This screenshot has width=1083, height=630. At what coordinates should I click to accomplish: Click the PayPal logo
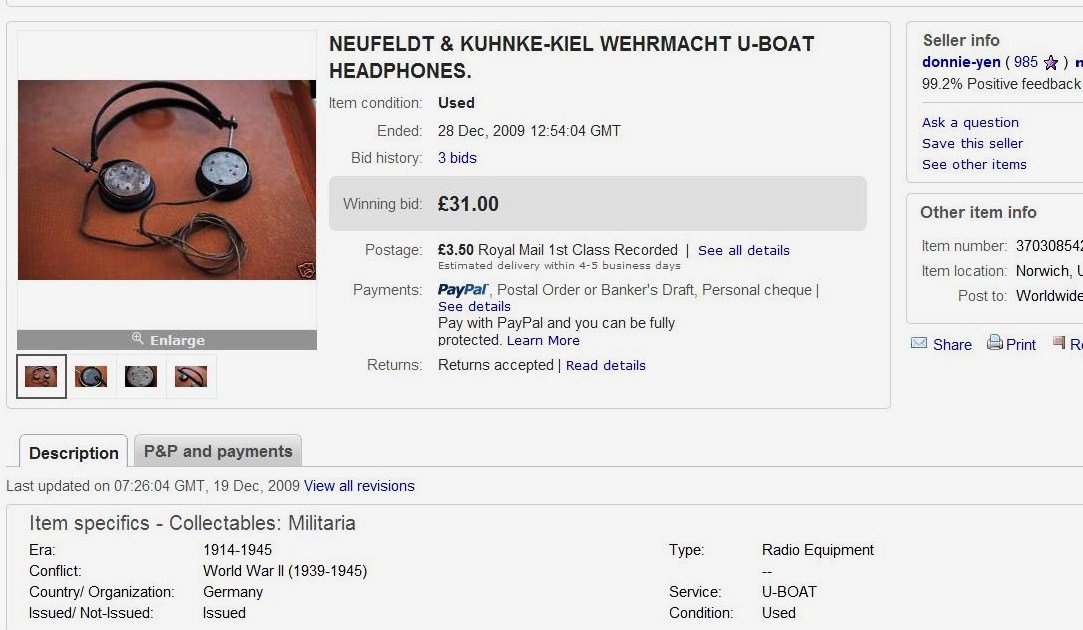click(462, 290)
